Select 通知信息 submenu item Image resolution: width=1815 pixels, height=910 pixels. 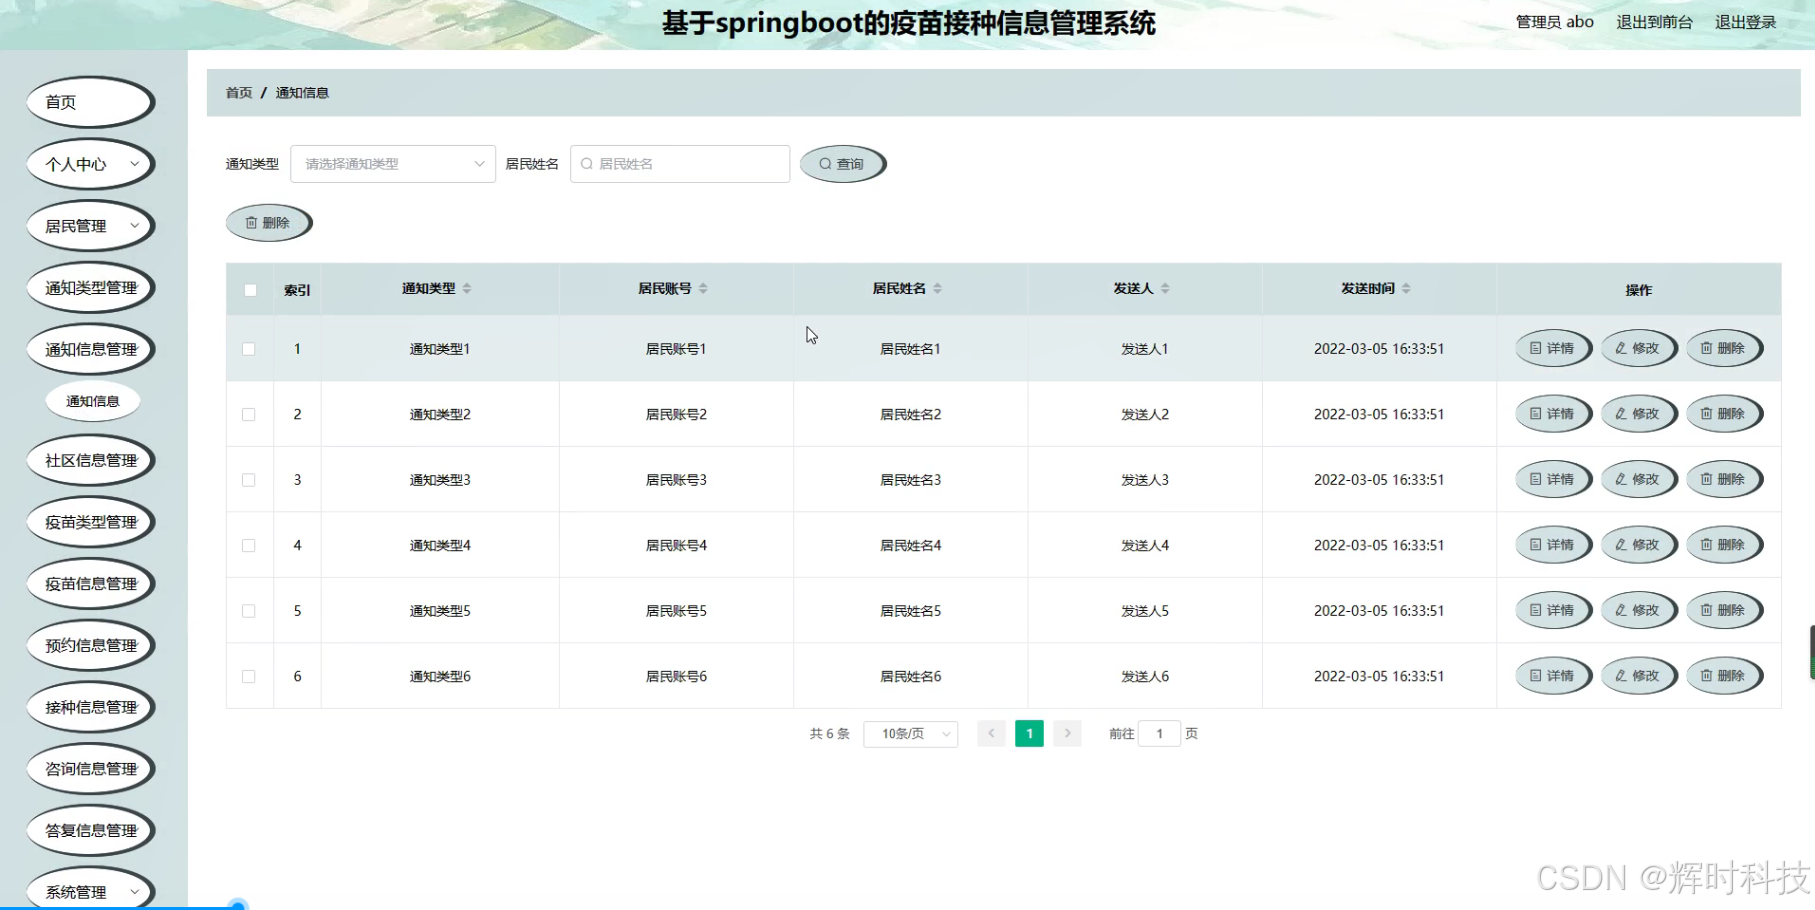click(93, 401)
